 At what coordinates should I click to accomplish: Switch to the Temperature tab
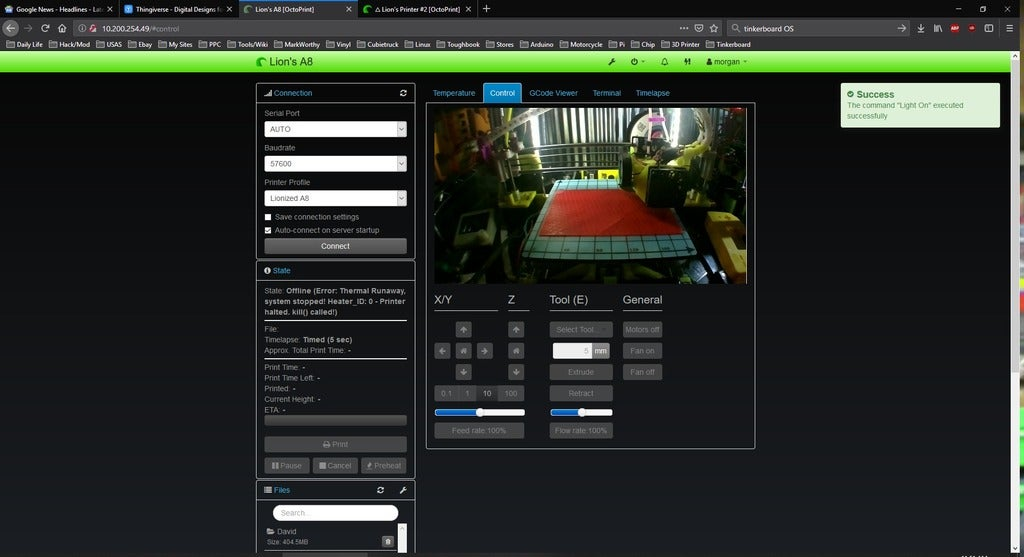tap(454, 93)
